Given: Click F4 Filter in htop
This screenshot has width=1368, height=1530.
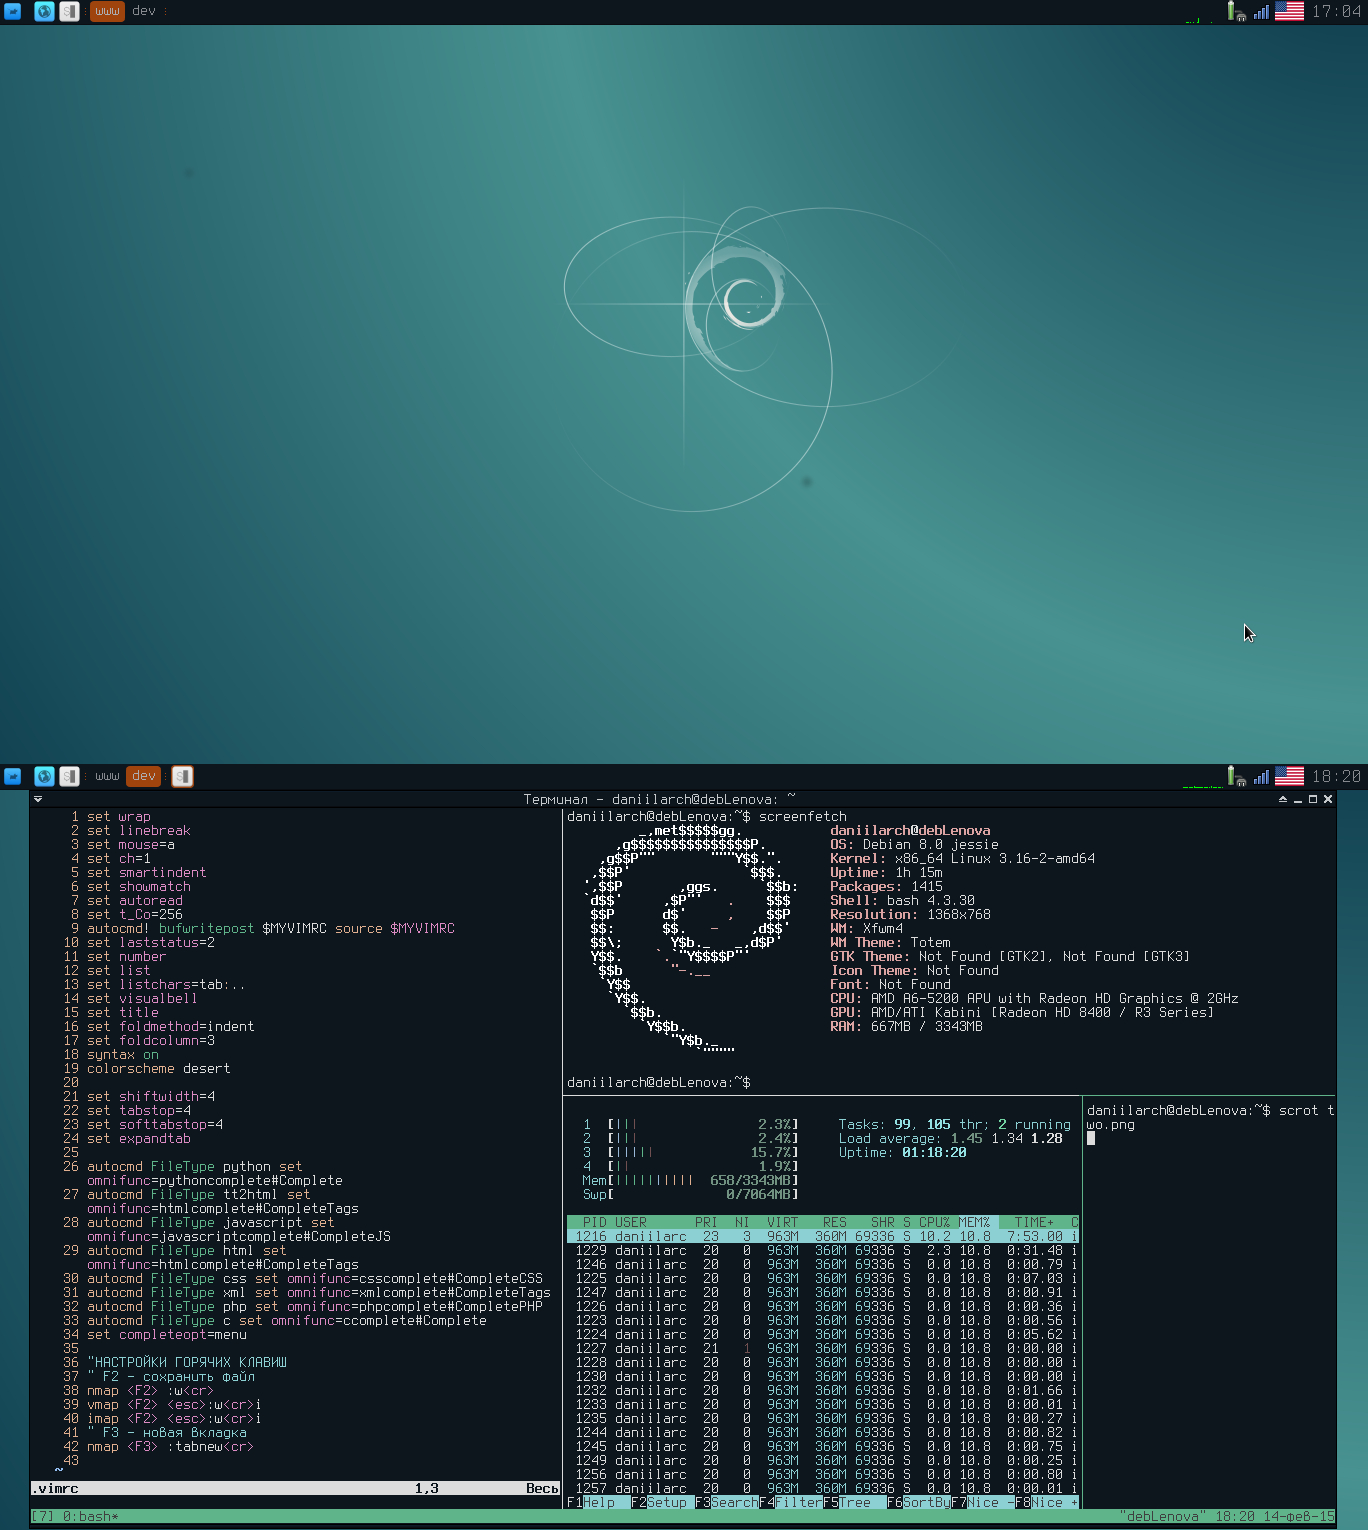Looking at the screenshot, I should (791, 1502).
